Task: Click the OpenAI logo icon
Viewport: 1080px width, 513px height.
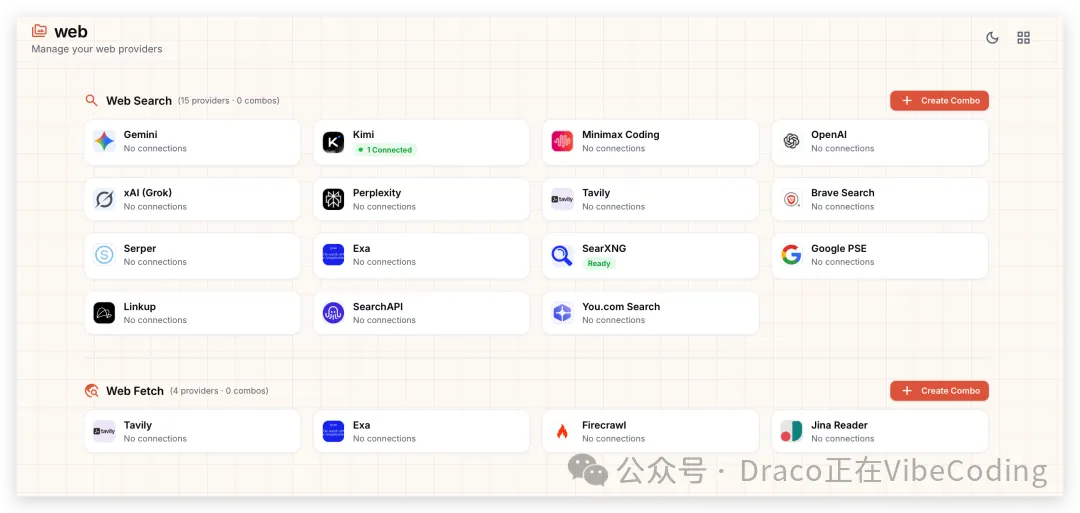Action: 791,142
